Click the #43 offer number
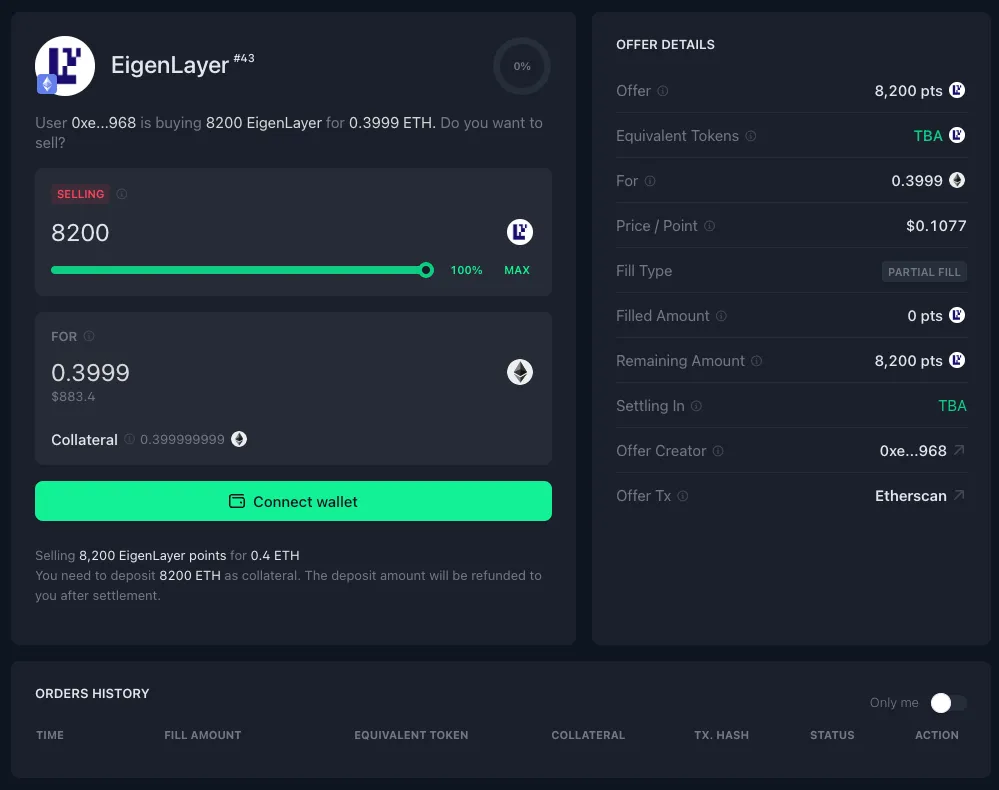Image resolution: width=999 pixels, height=790 pixels. coord(244,58)
